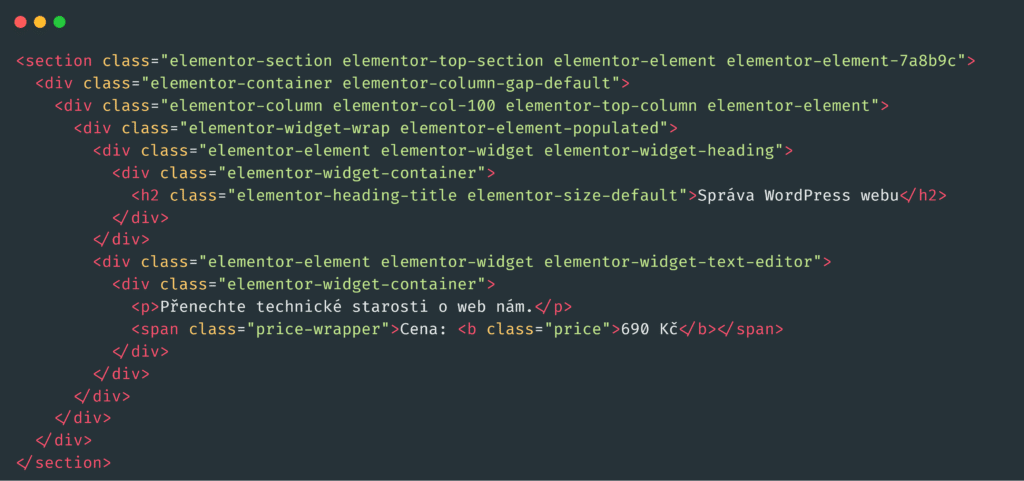Click the 690 Kč price text
The image size is (1024, 481).
650,329
